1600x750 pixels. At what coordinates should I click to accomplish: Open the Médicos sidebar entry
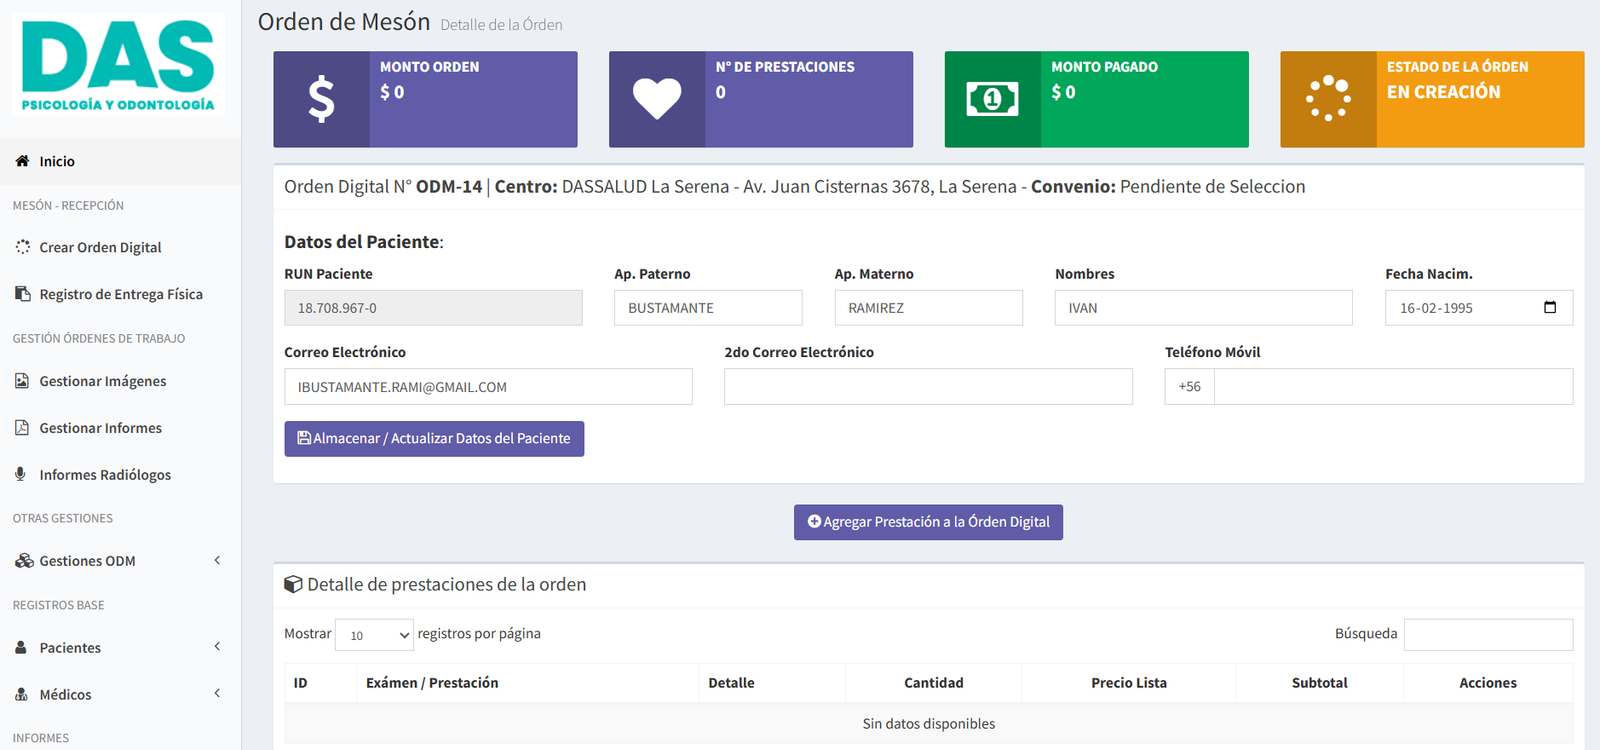pos(120,694)
